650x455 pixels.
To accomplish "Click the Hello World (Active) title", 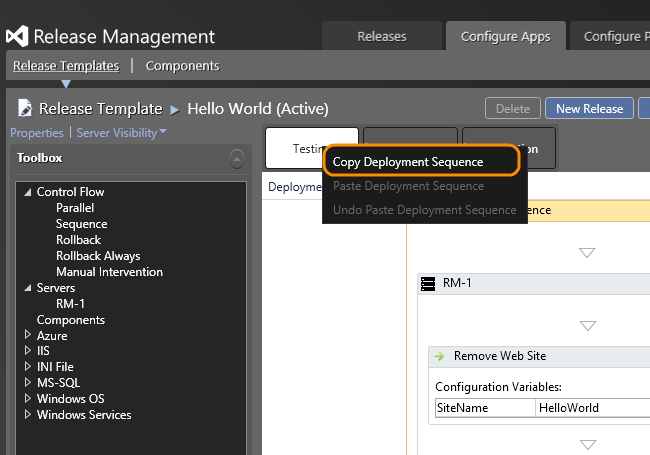I will [258, 109].
